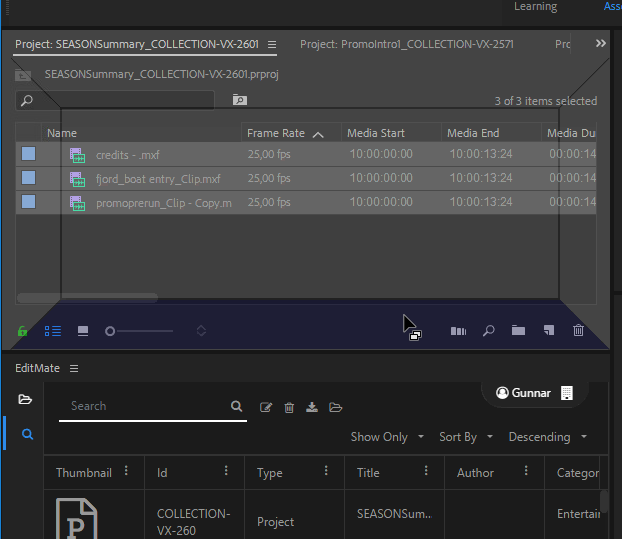Click the Gunnar user button
The image size is (622, 539).
[523, 393]
